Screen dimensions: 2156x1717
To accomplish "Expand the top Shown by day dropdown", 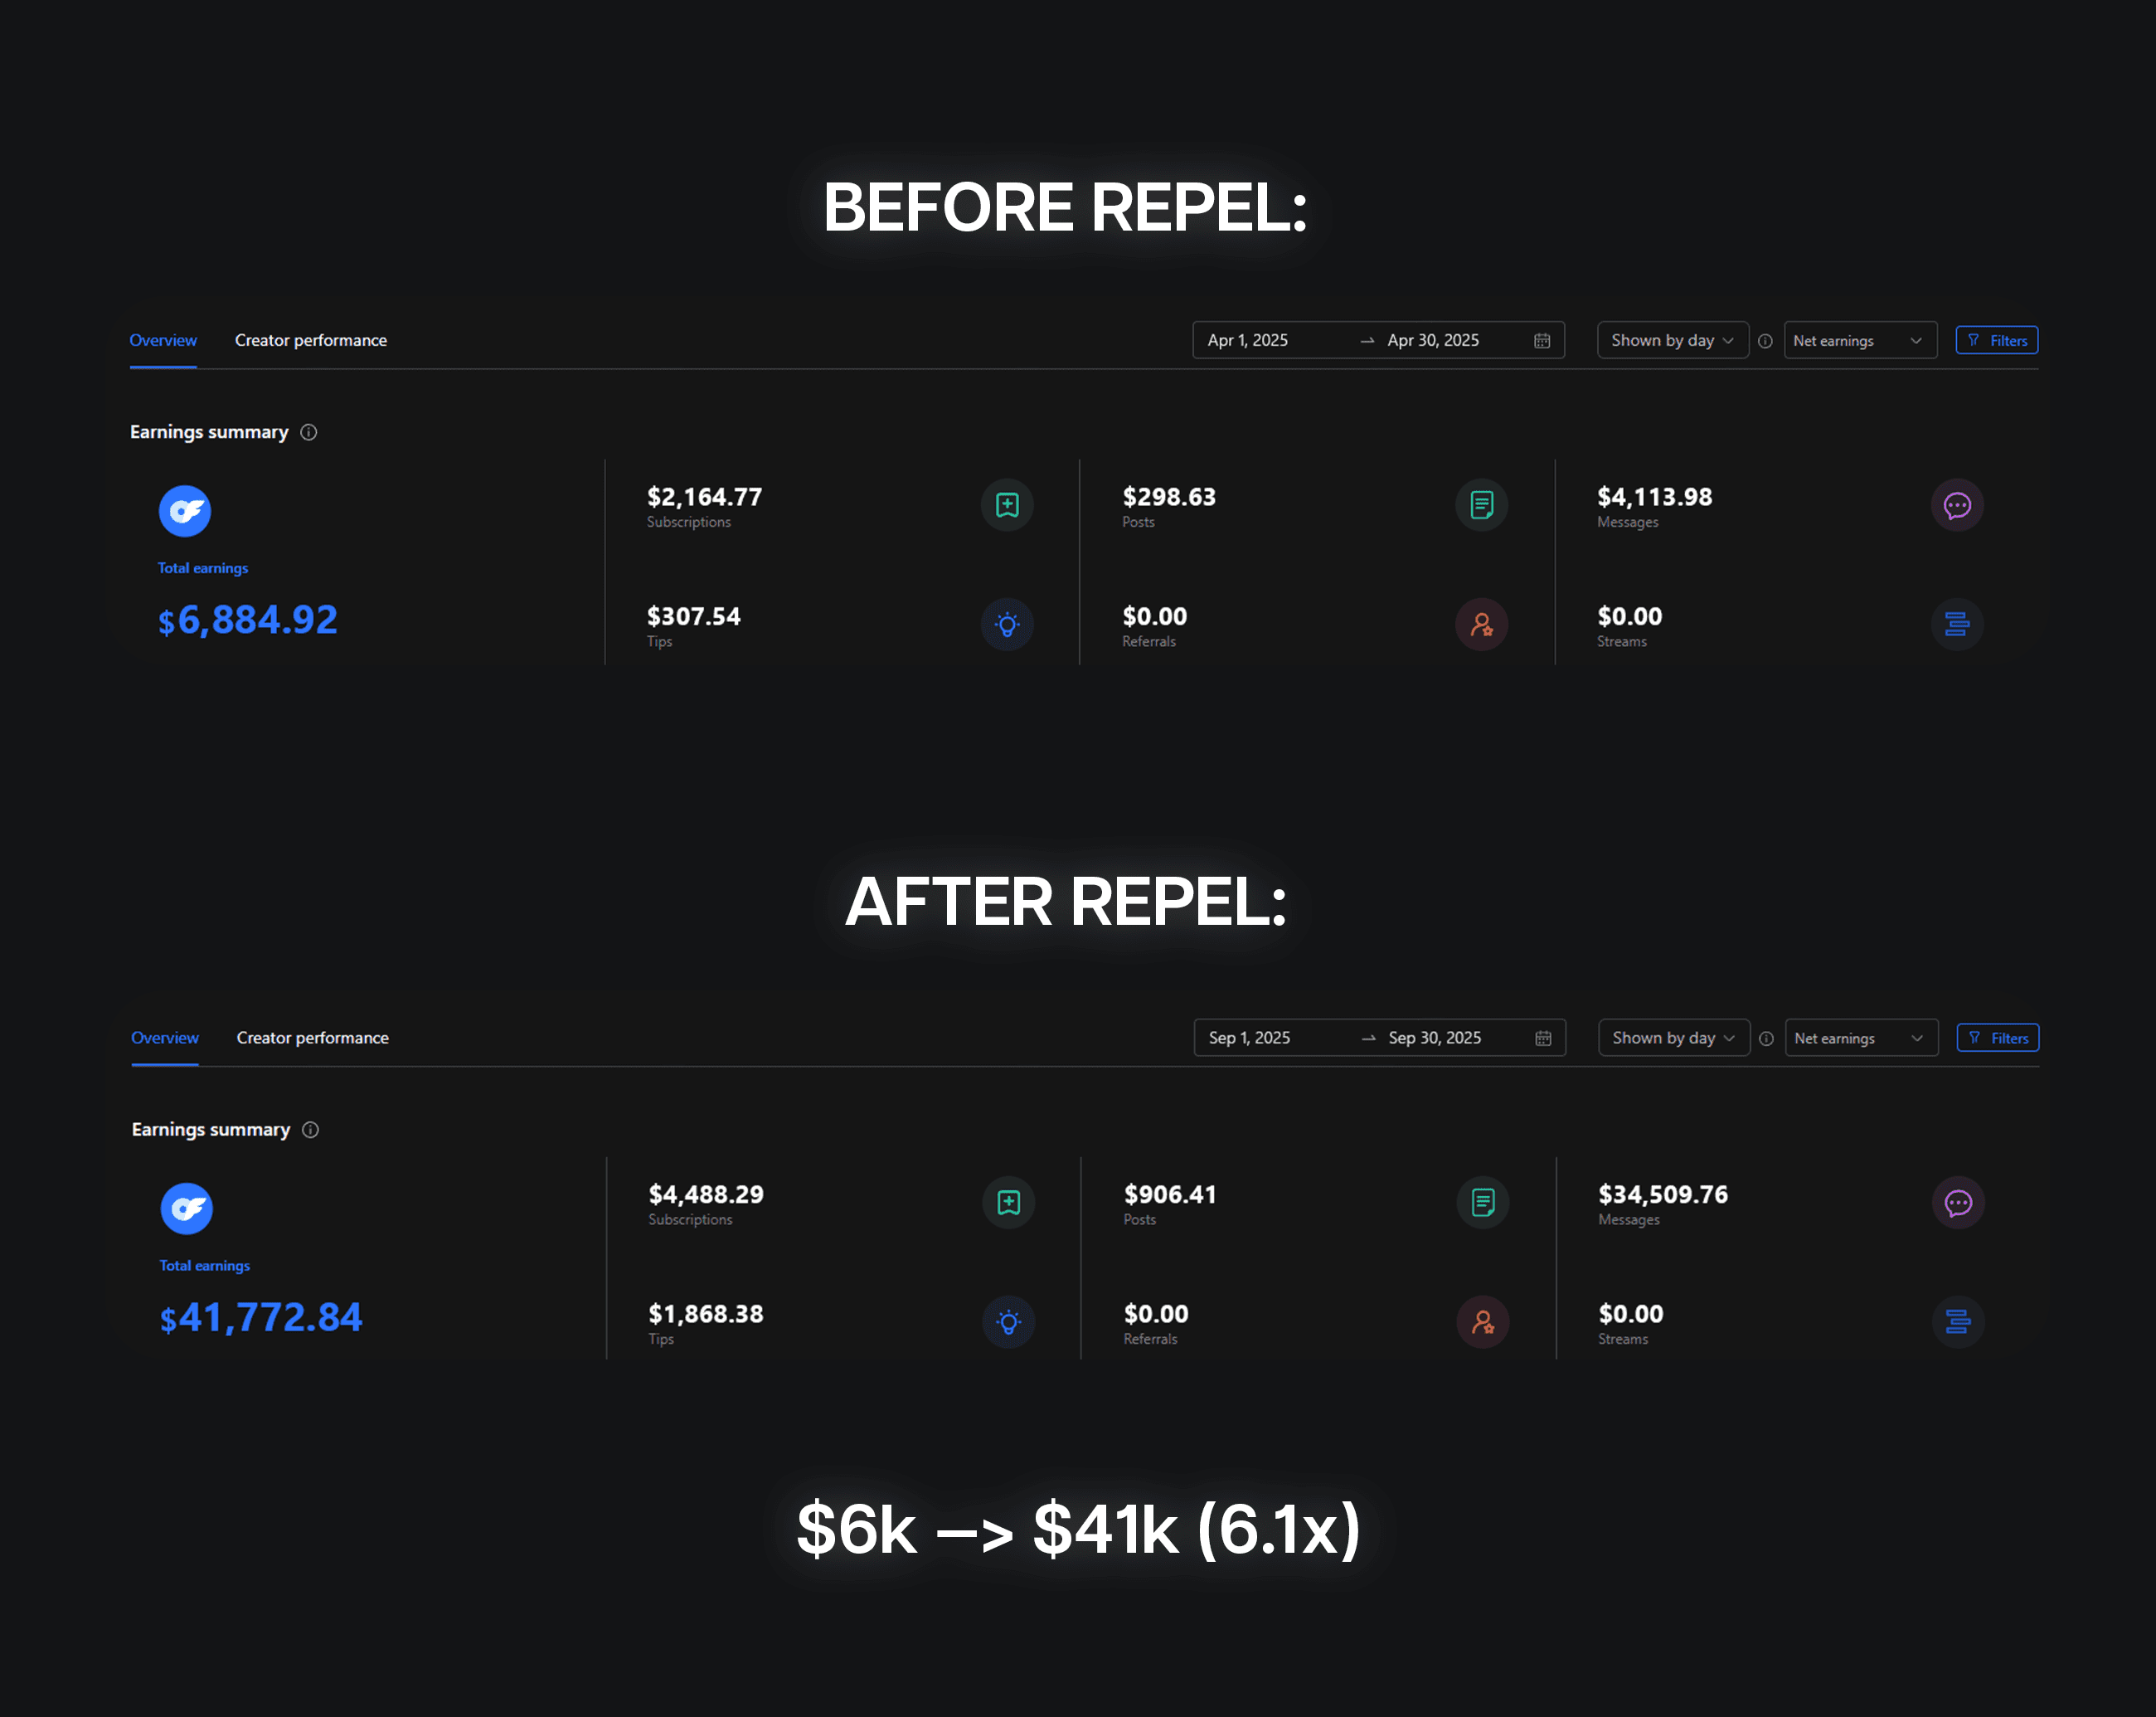I will tap(1673, 341).
